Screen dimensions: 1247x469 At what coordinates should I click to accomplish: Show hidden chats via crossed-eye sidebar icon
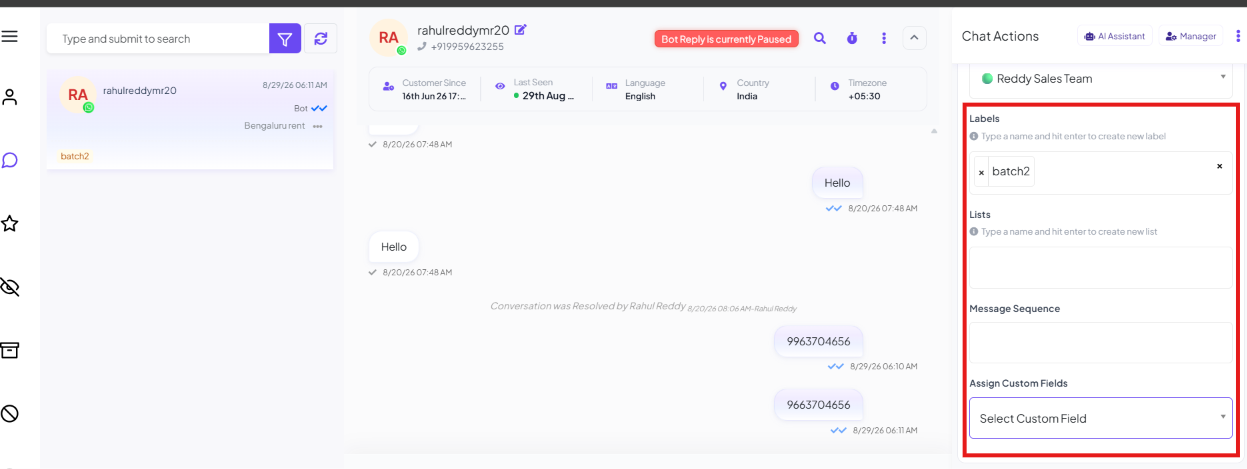click(10, 287)
